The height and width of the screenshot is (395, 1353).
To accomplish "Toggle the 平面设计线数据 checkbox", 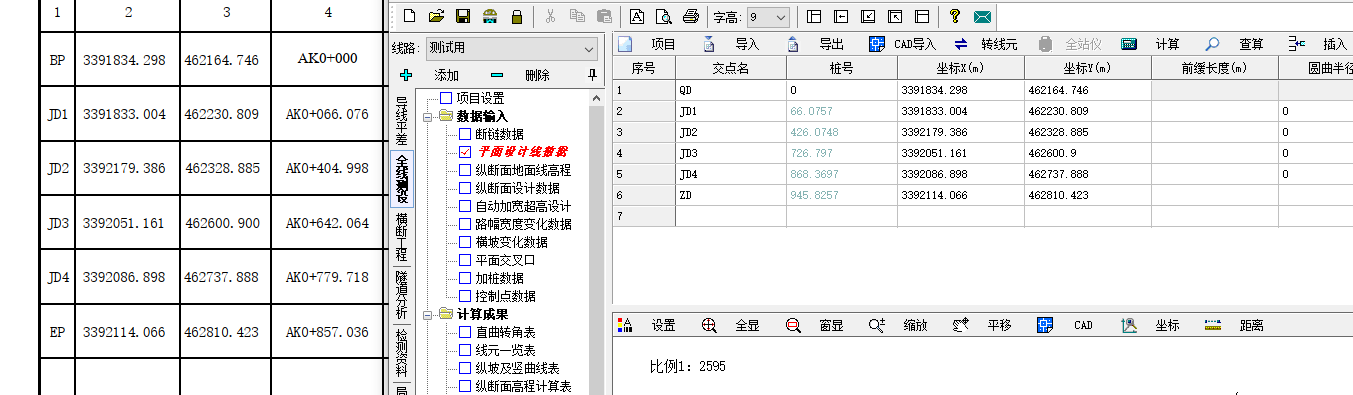I will coord(465,152).
